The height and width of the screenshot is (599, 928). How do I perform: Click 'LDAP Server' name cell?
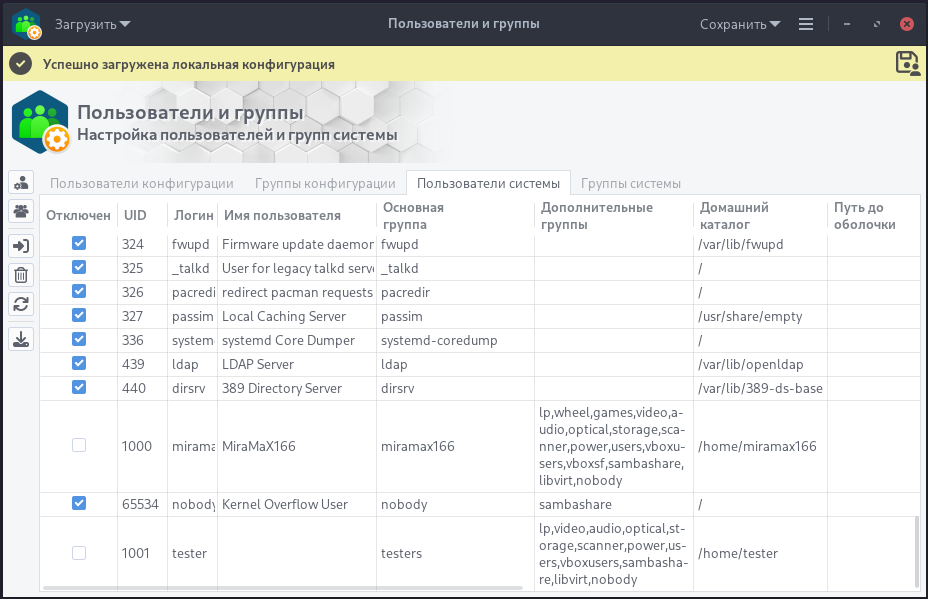297,364
